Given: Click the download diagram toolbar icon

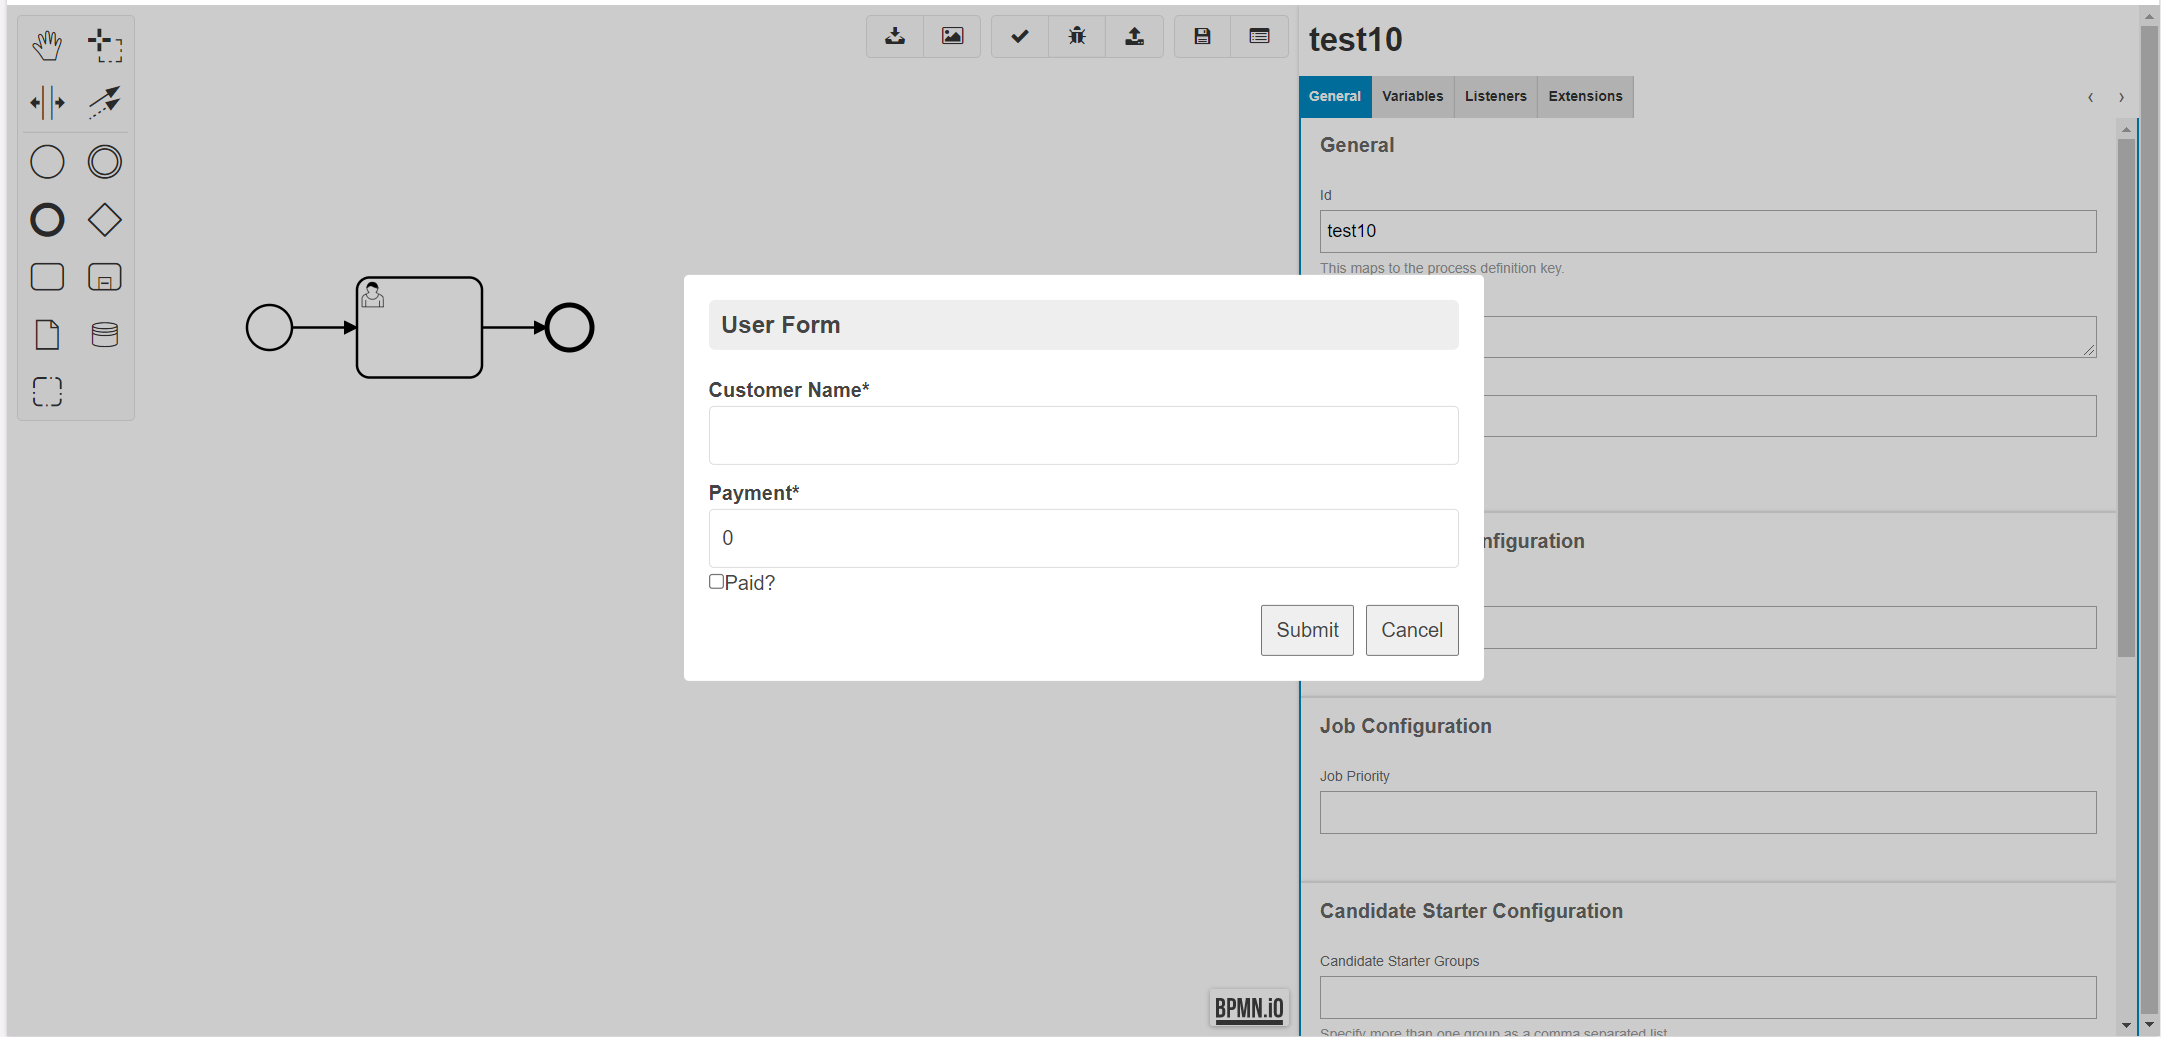Looking at the screenshot, I should [895, 37].
